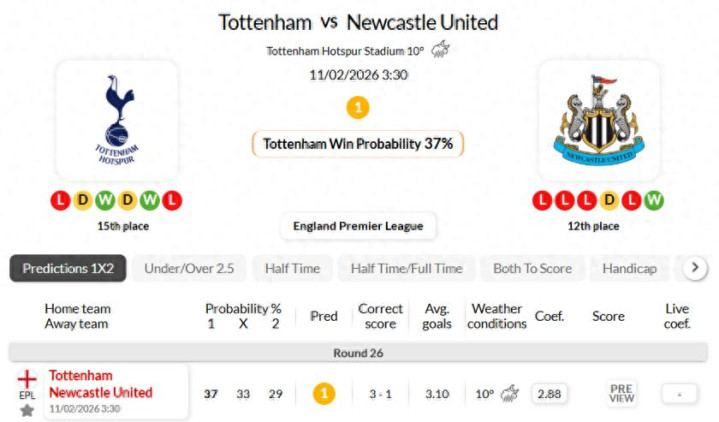Screen dimensions: 719x422
Task: Open the Half Time/Full Time tab
Action: pyautogui.click(x=407, y=268)
